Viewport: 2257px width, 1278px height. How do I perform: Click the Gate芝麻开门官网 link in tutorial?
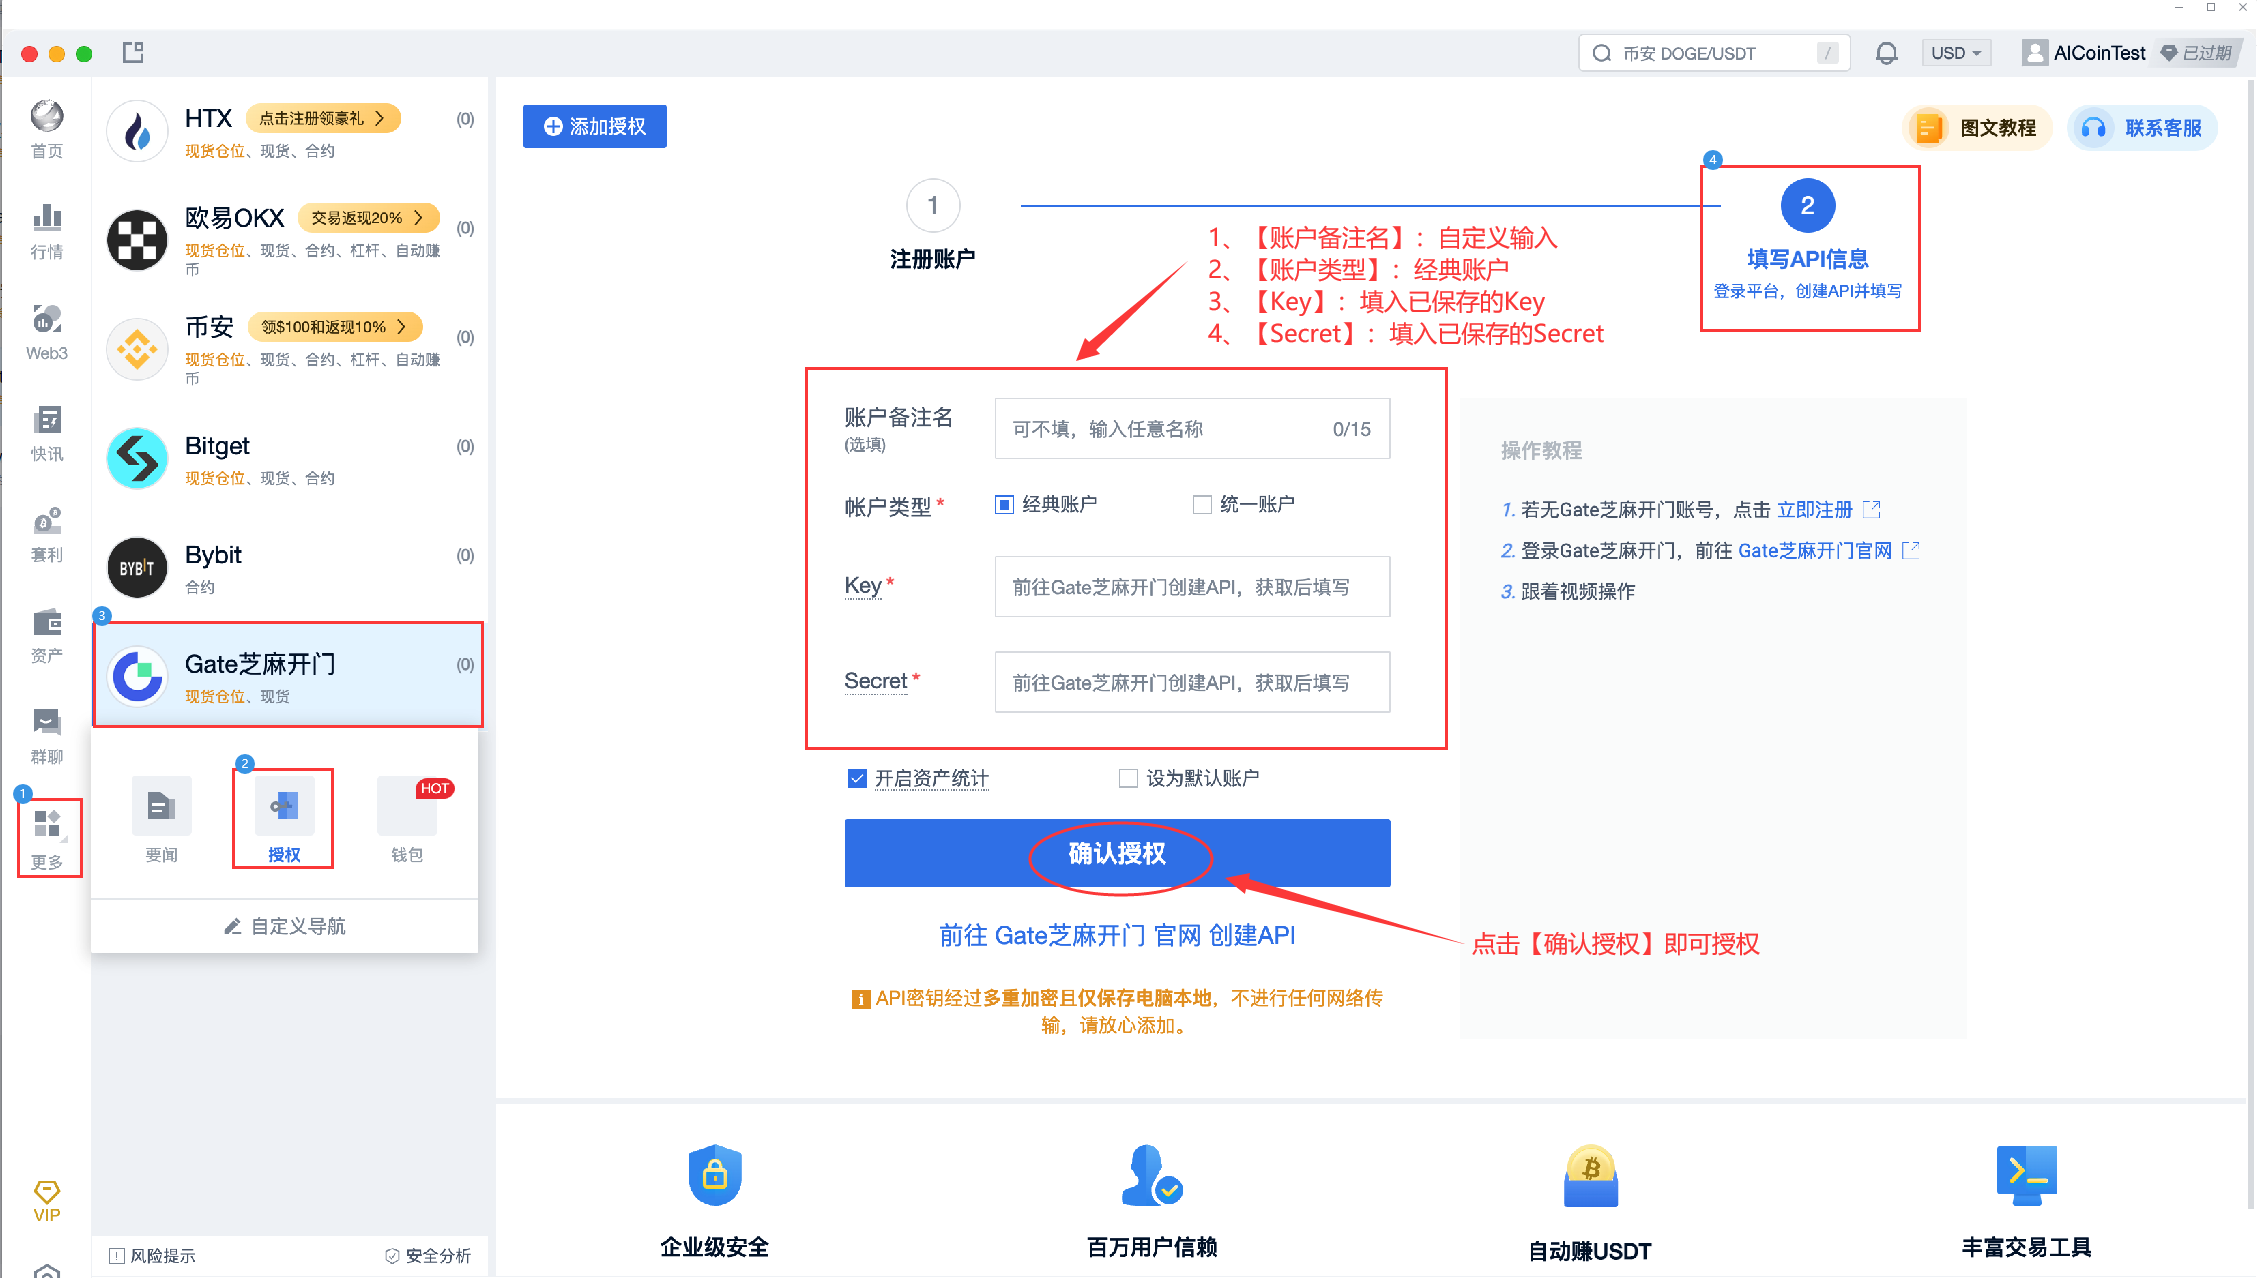(x=1815, y=550)
